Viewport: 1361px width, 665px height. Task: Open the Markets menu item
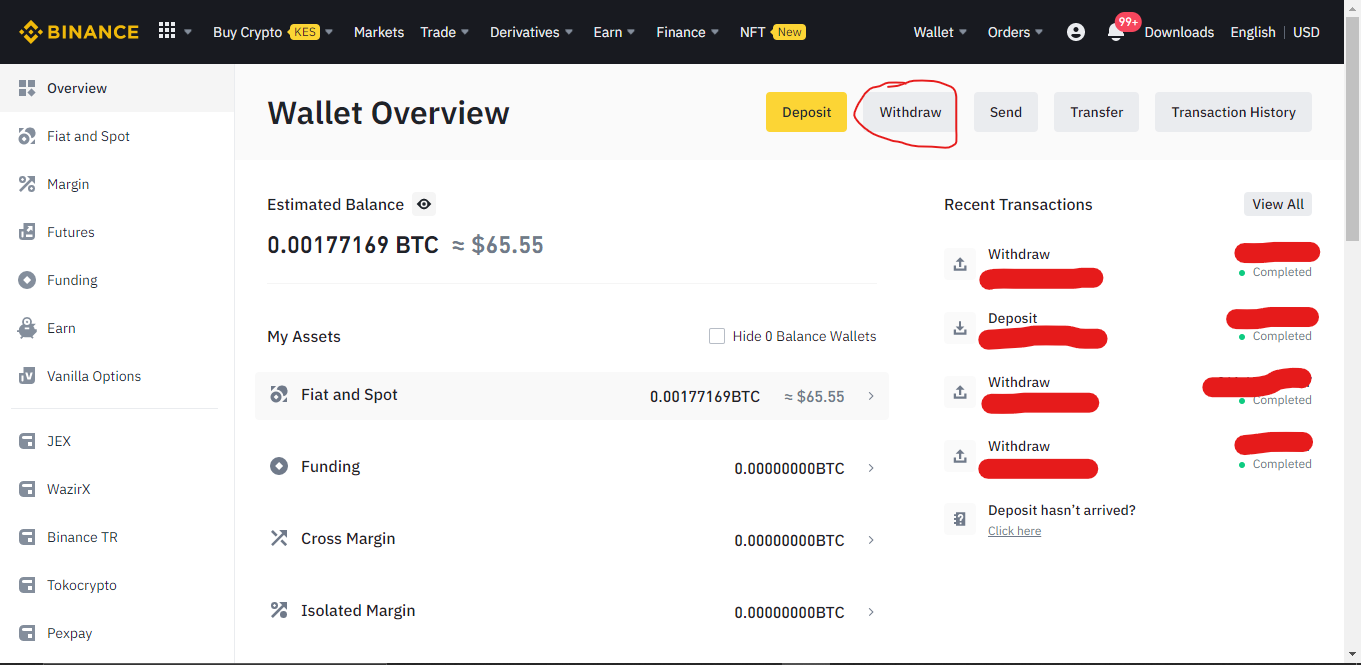379,32
